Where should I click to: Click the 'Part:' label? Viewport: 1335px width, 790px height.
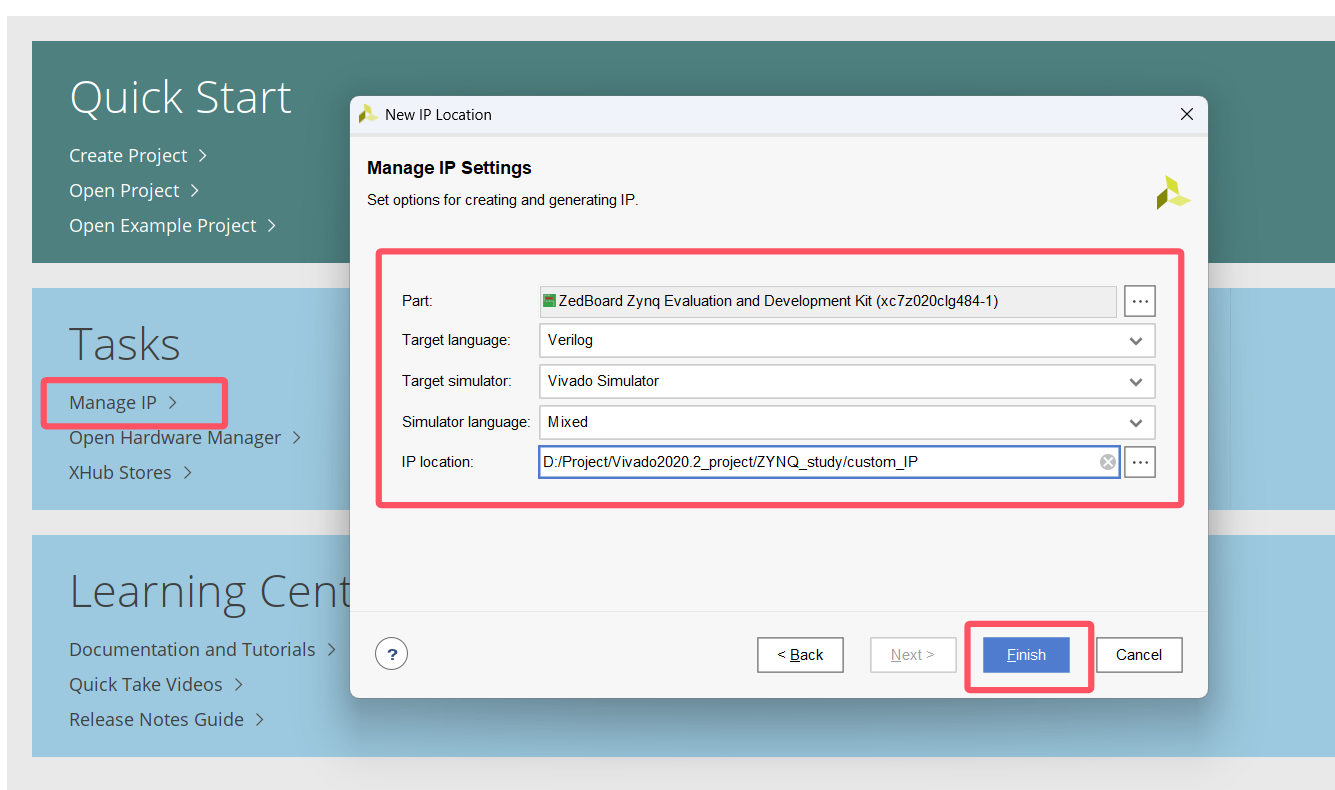point(417,301)
